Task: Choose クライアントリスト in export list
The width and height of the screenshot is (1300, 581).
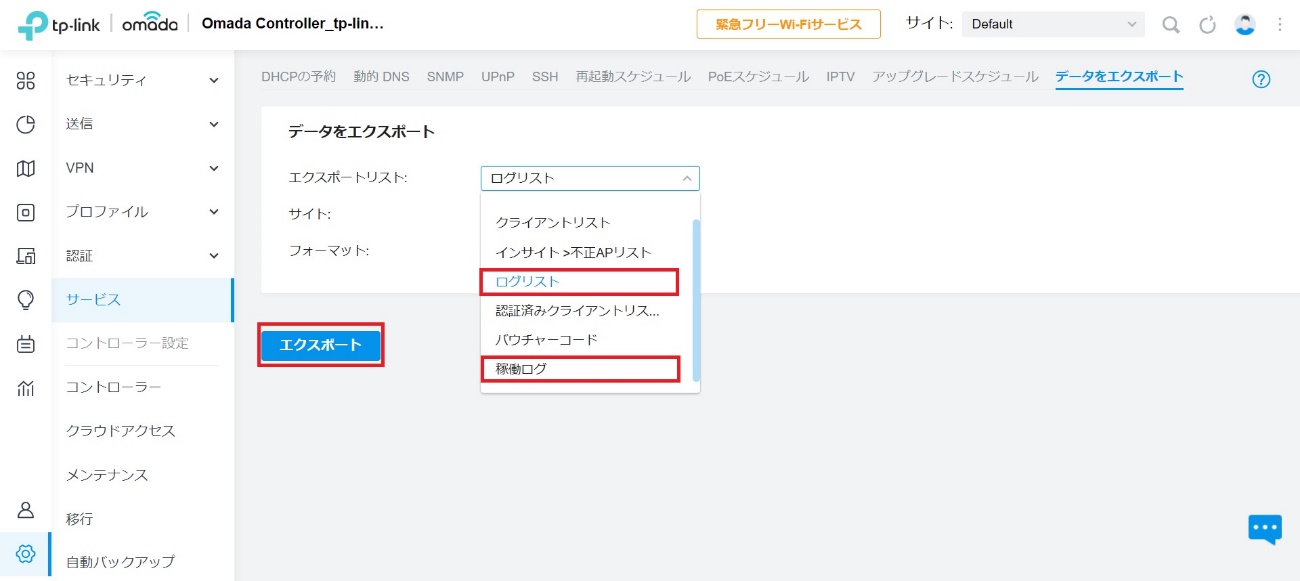Action: 553,222
